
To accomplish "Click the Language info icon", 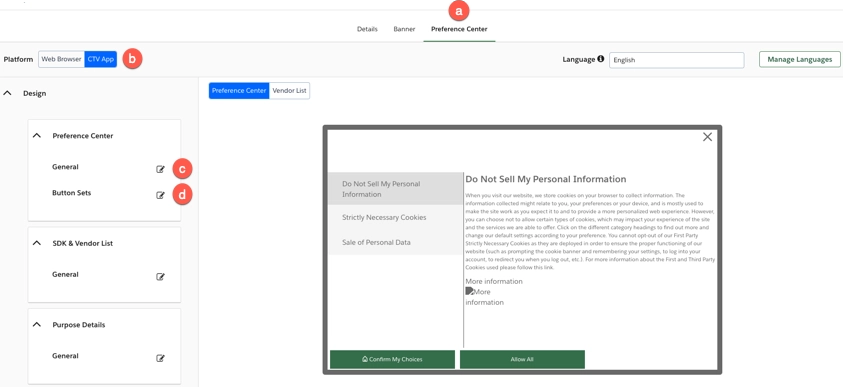I will (x=601, y=59).
